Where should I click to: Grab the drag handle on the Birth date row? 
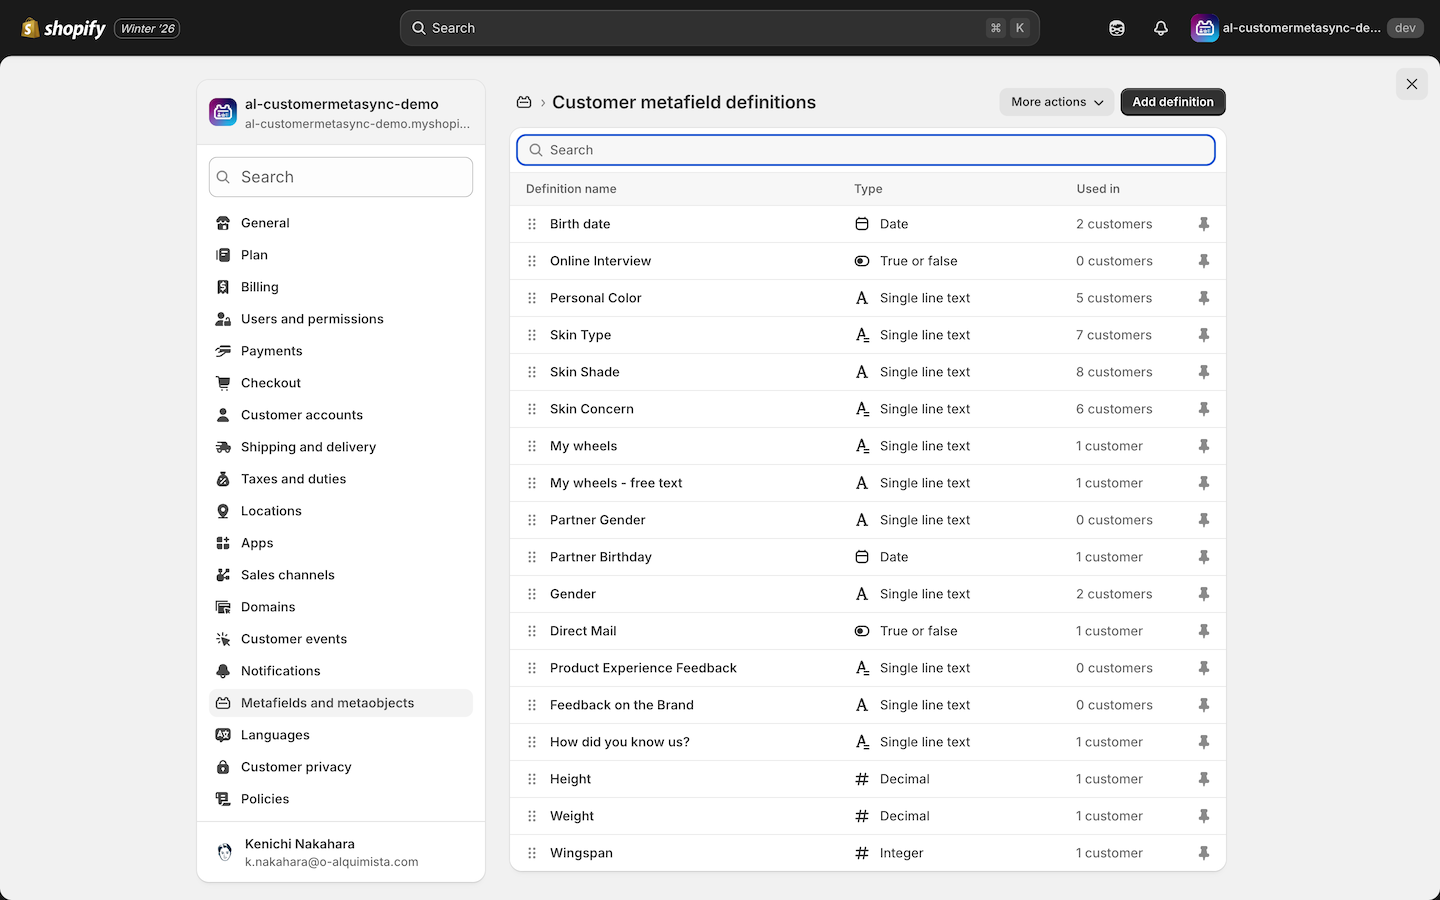tap(532, 223)
